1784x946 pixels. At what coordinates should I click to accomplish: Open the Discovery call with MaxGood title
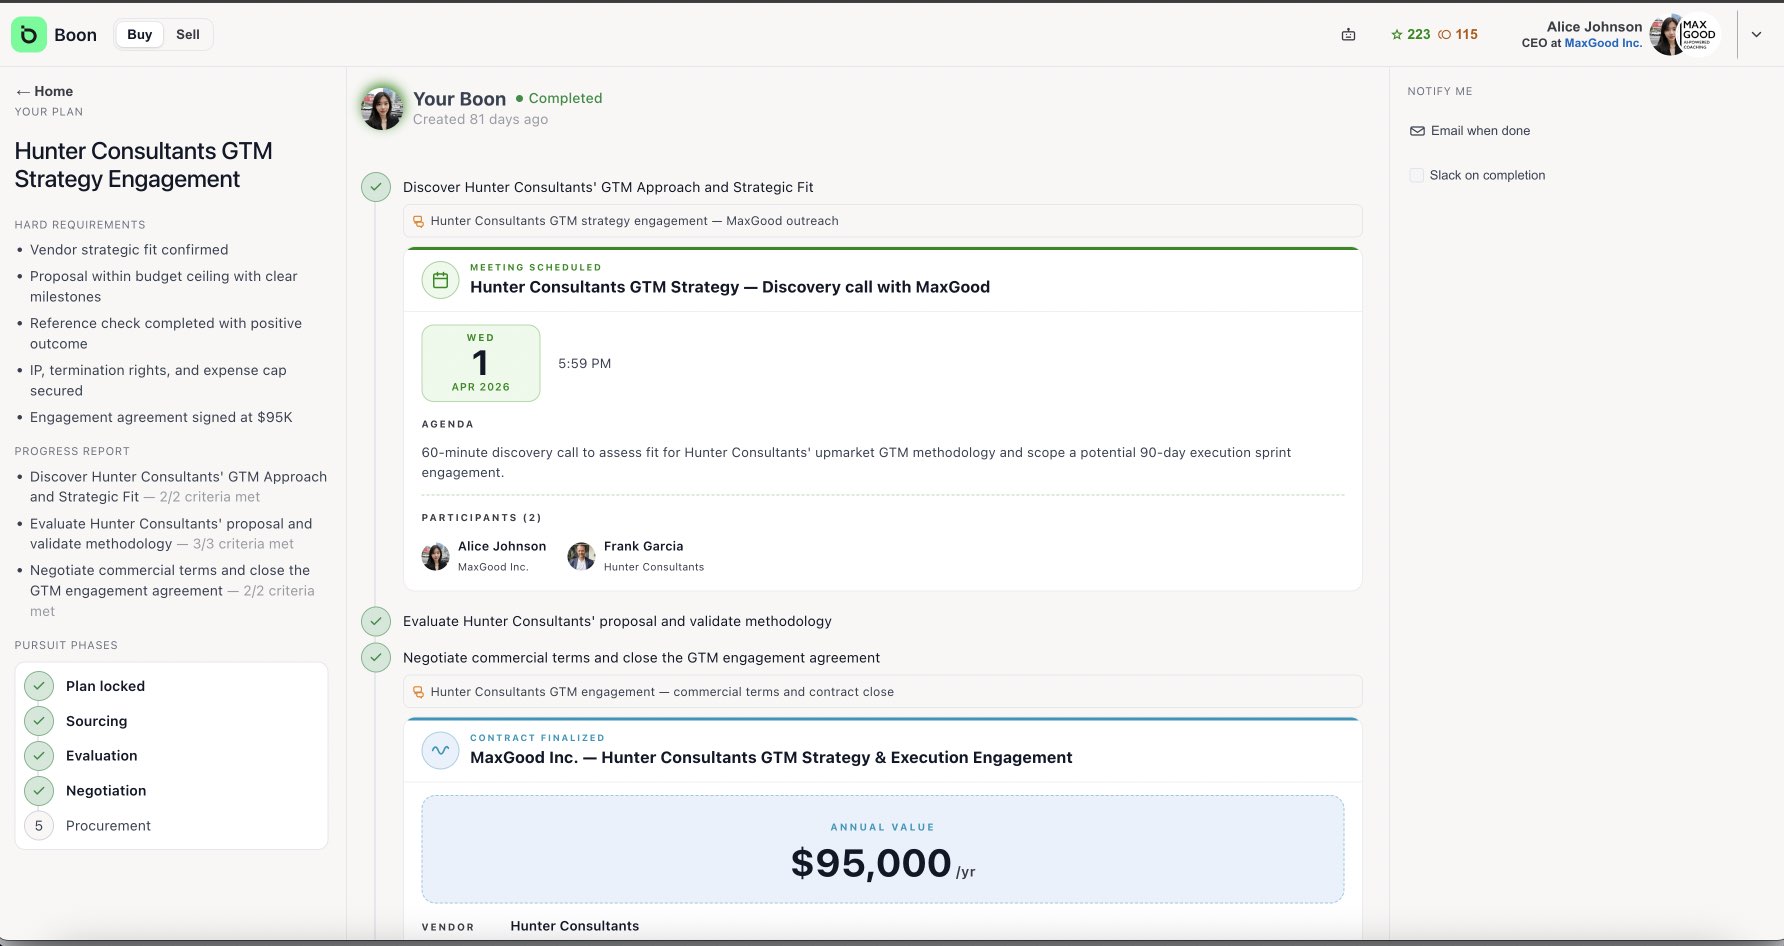[x=730, y=287]
